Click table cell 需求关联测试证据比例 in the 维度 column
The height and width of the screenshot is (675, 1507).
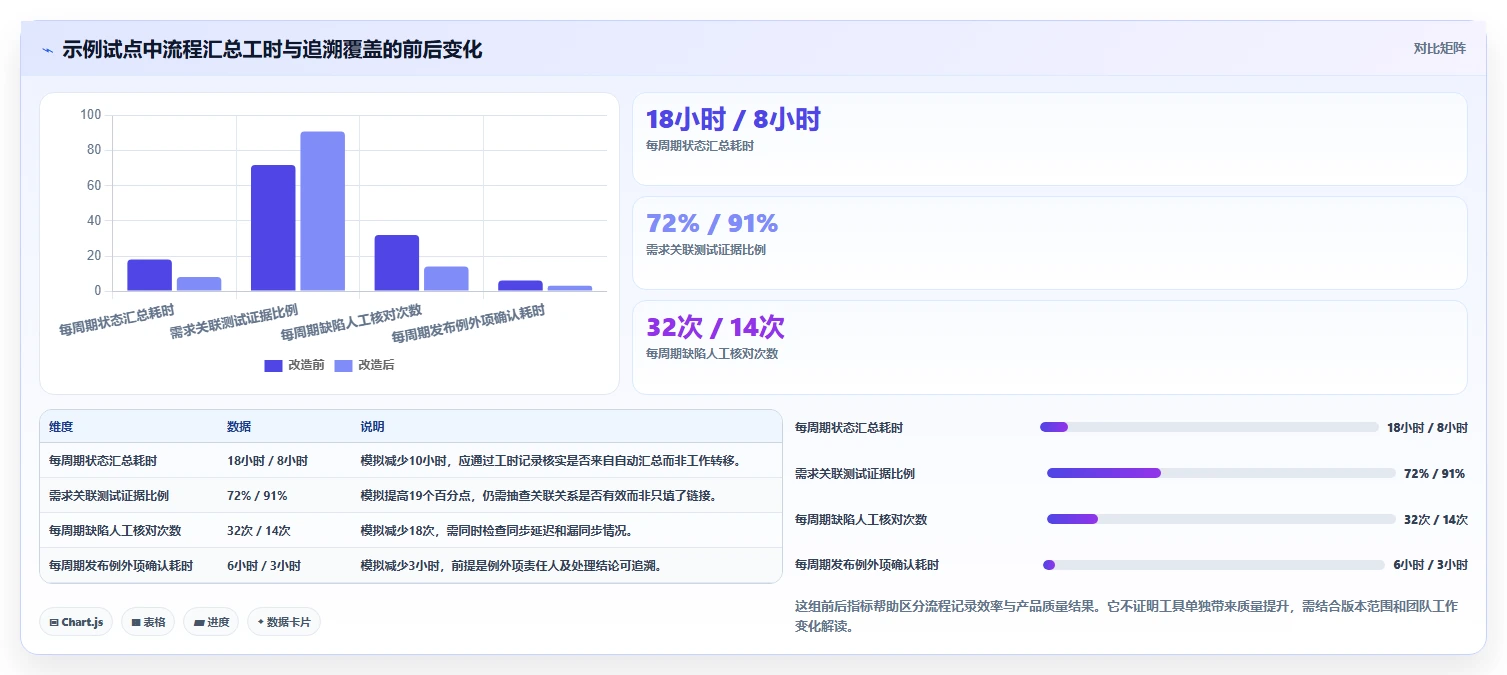coord(109,496)
